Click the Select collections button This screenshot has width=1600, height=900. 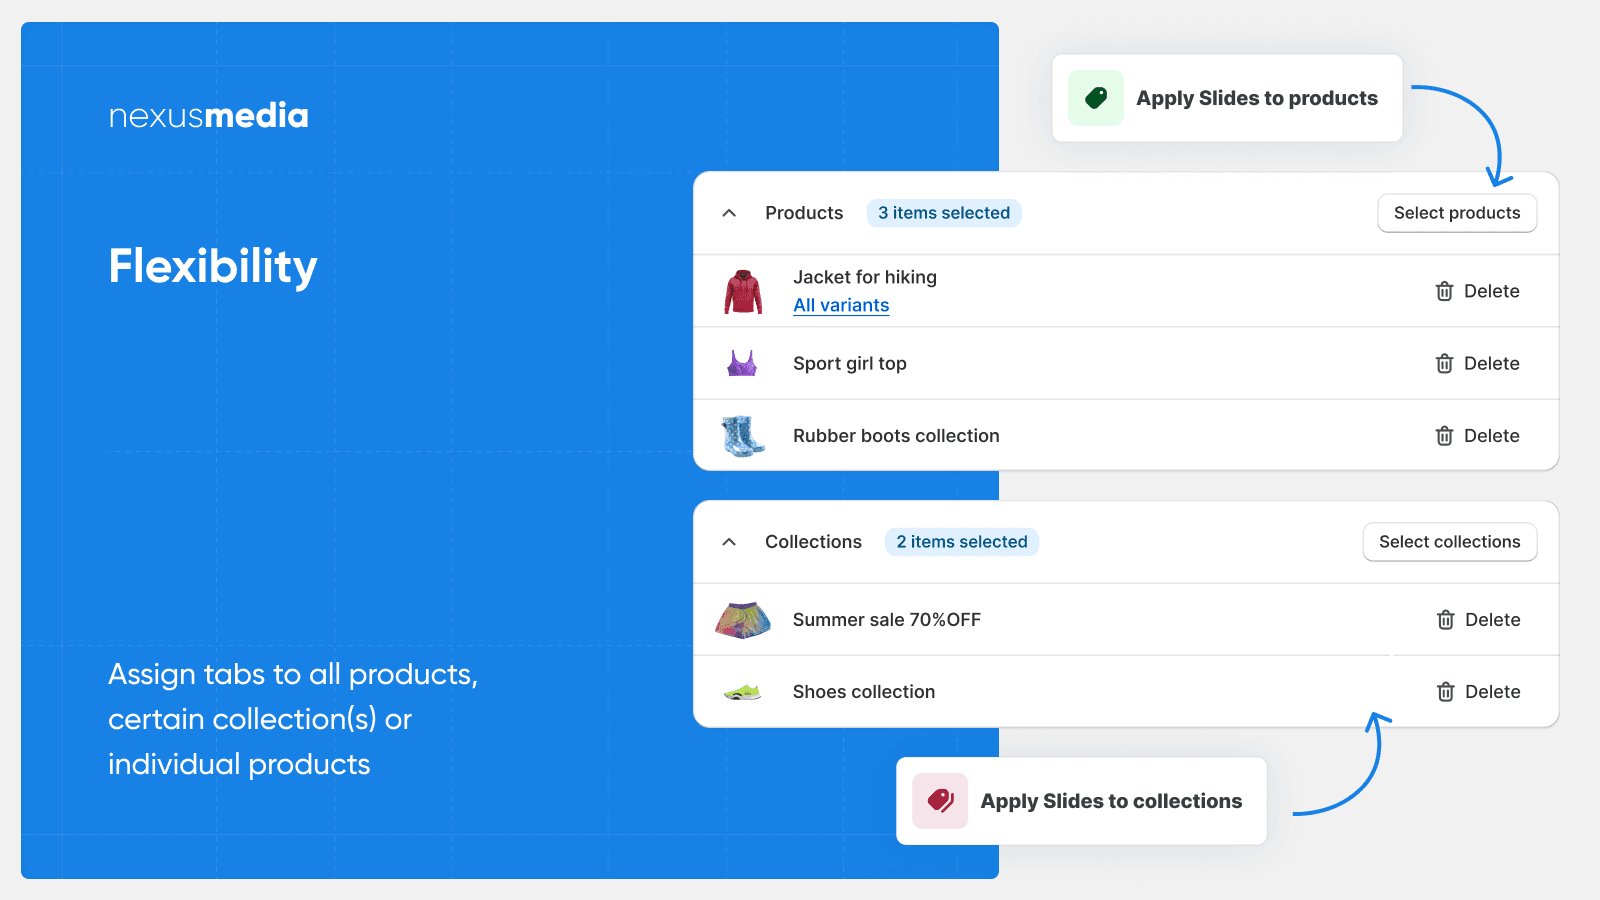[x=1450, y=541]
